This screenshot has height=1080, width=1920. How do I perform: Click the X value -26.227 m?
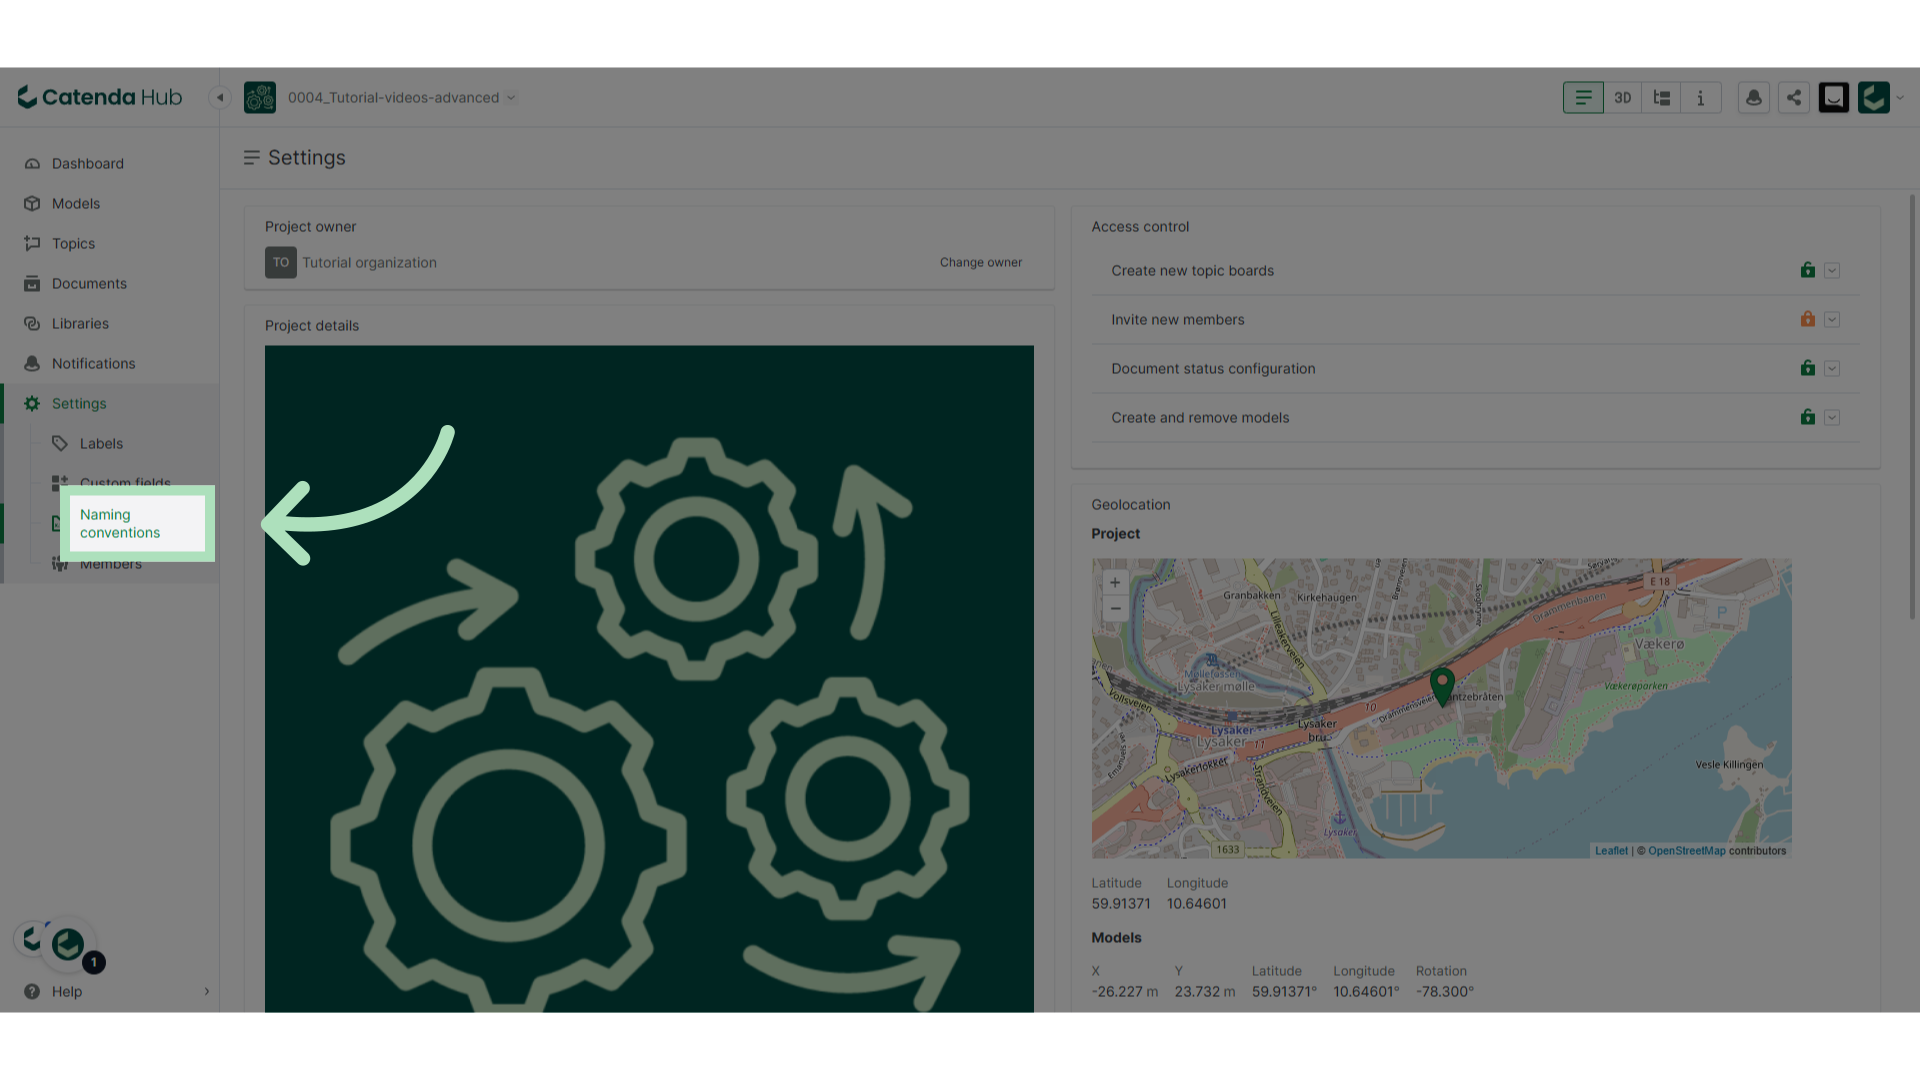tap(1125, 992)
